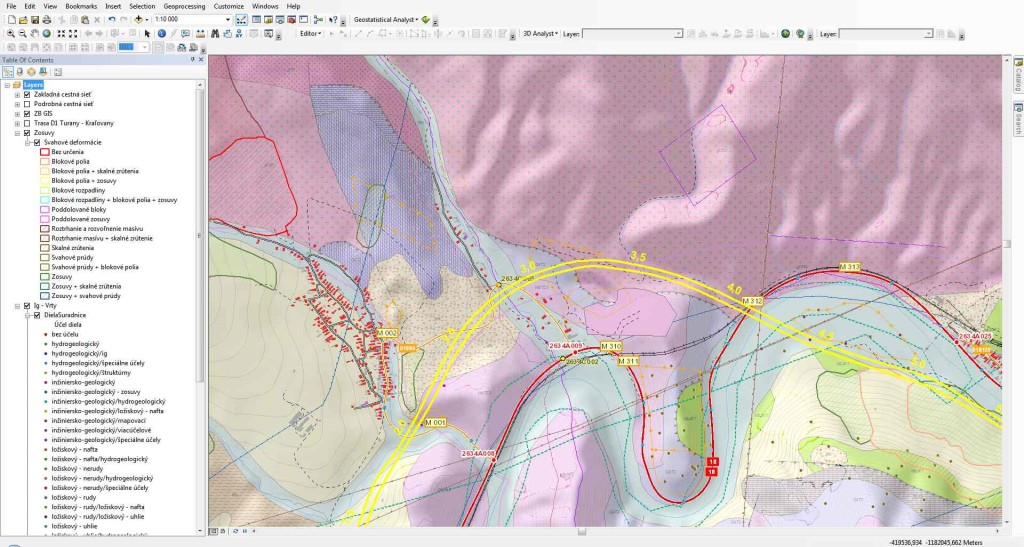Activate the Identify tool
Screen dimensions: 1024x547
[x=161, y=33]
